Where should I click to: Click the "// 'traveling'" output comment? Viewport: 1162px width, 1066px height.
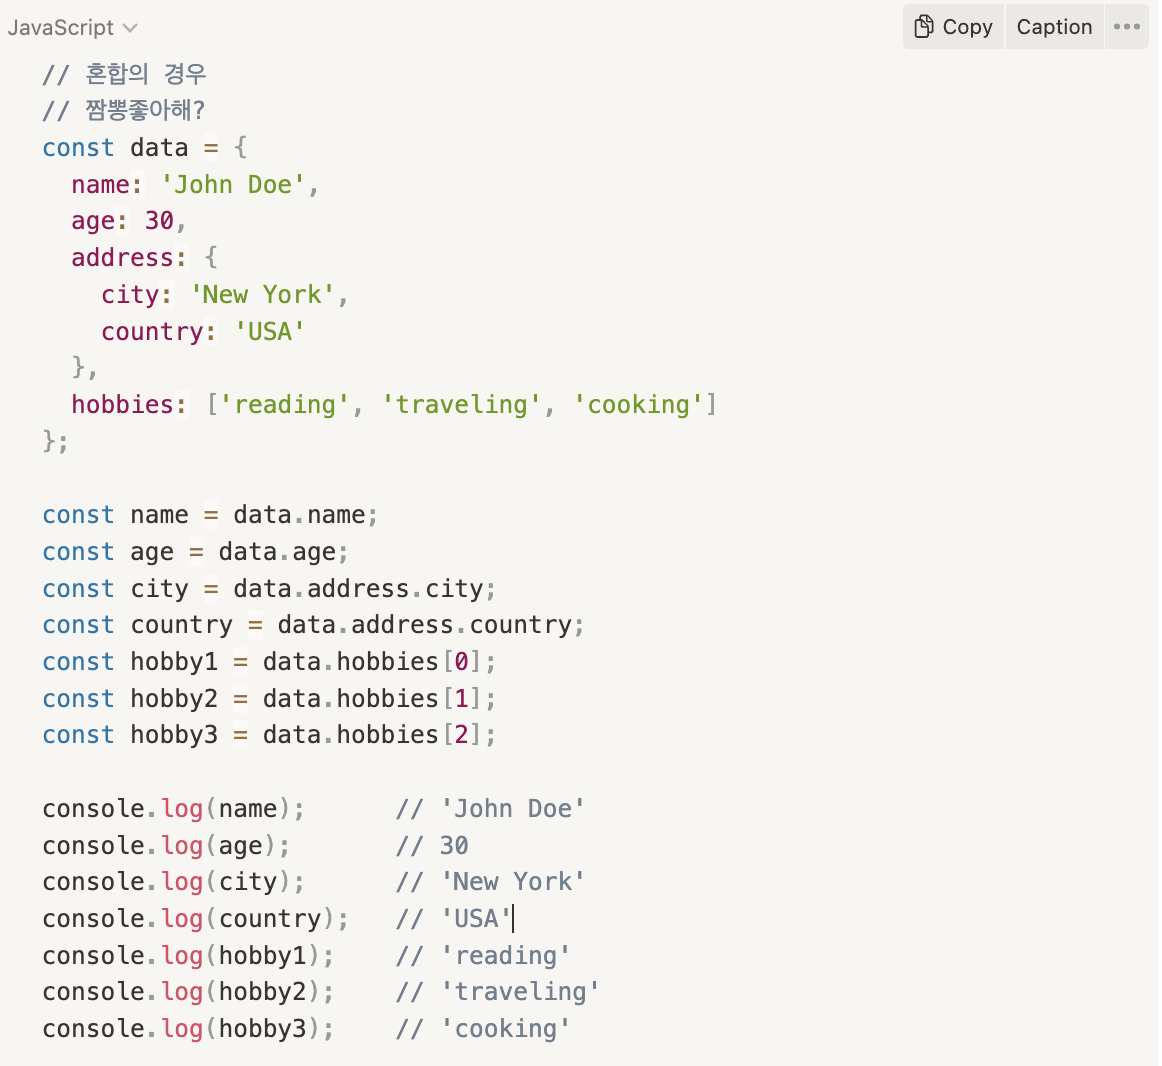tap(497, 992)
